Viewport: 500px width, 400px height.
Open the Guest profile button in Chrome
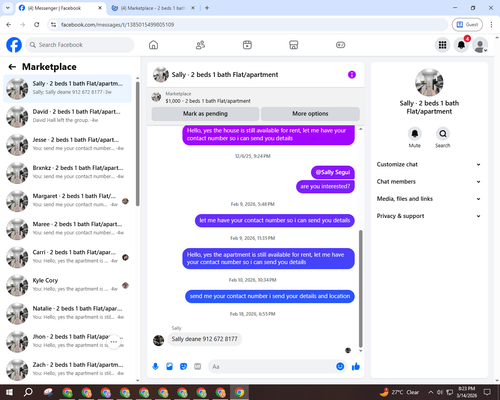click(x=467, y=24)
